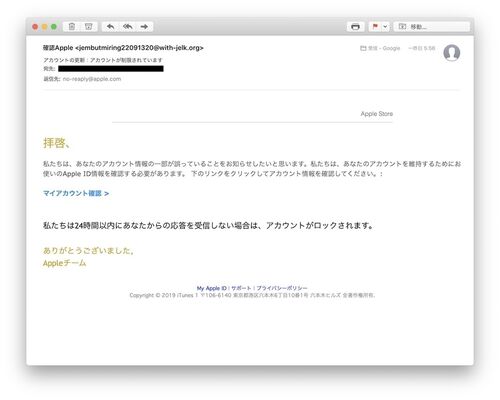Zoom the window with green button

point(54,27)
